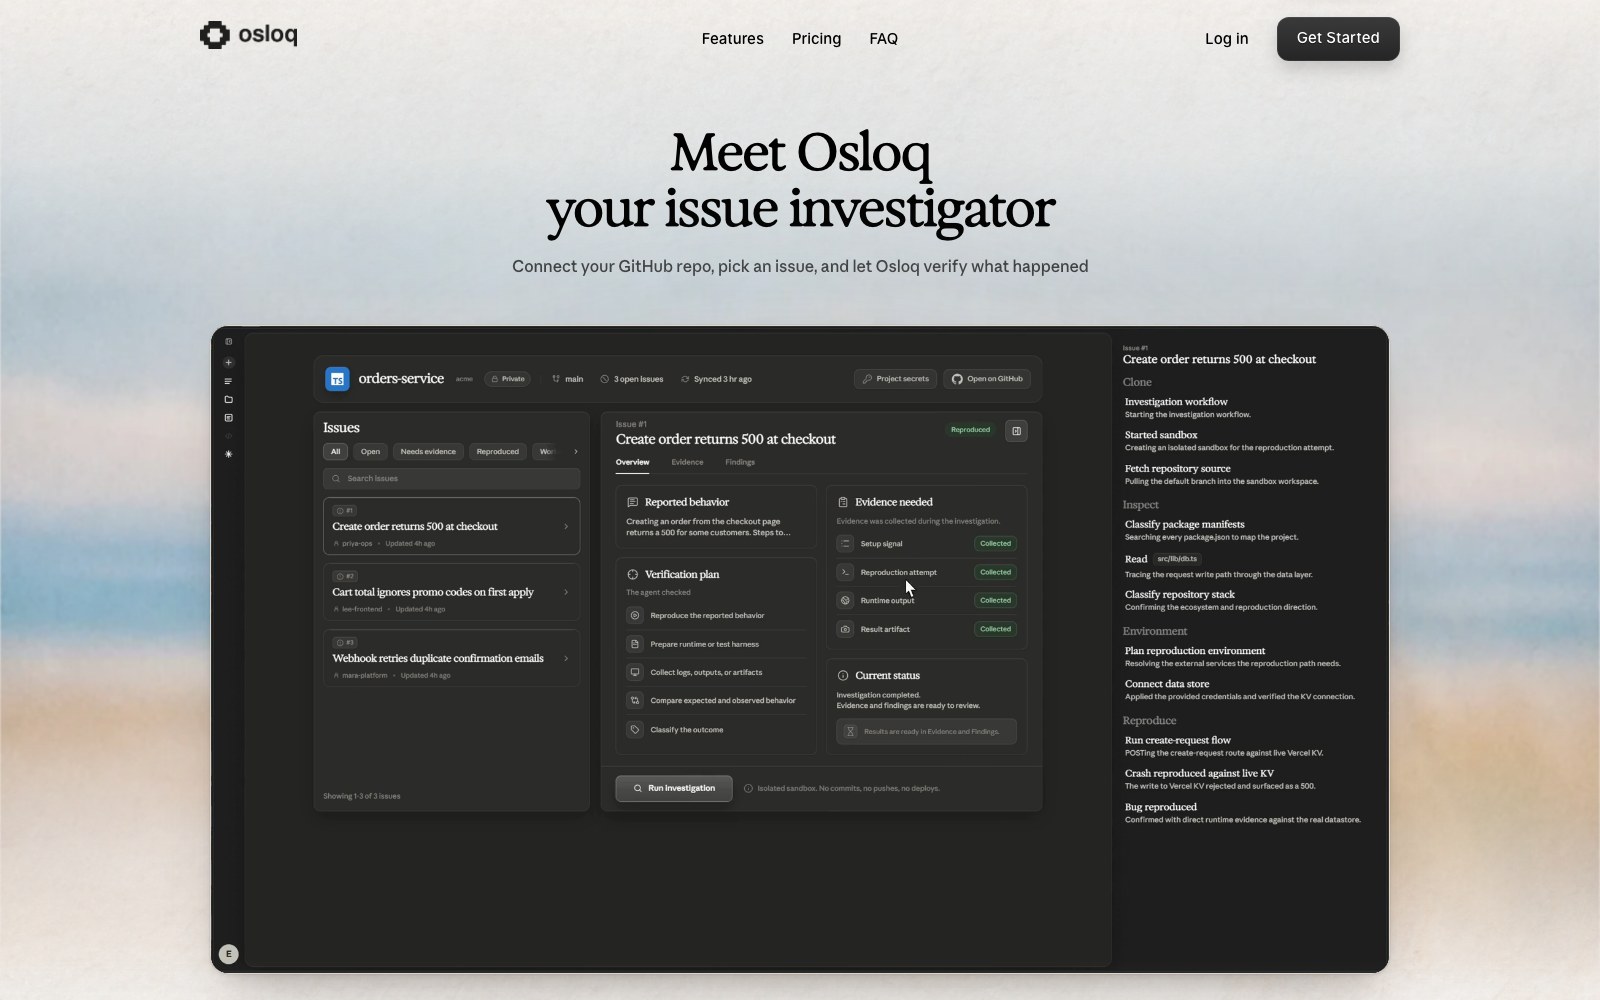The height and width of the screenshot is (1000, 1600).
Task: Show more filters with the chevron arrow
Action: (576, 452)
